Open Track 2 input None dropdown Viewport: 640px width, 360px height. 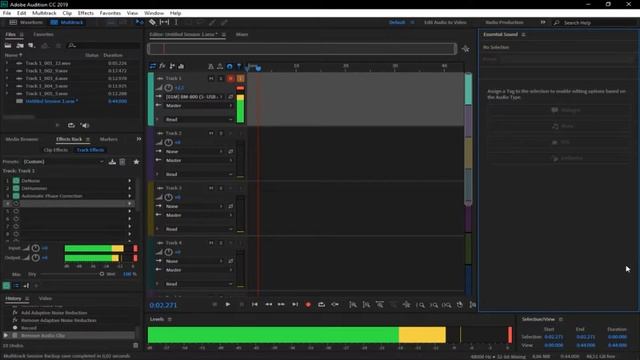click(x=194, y=151)
